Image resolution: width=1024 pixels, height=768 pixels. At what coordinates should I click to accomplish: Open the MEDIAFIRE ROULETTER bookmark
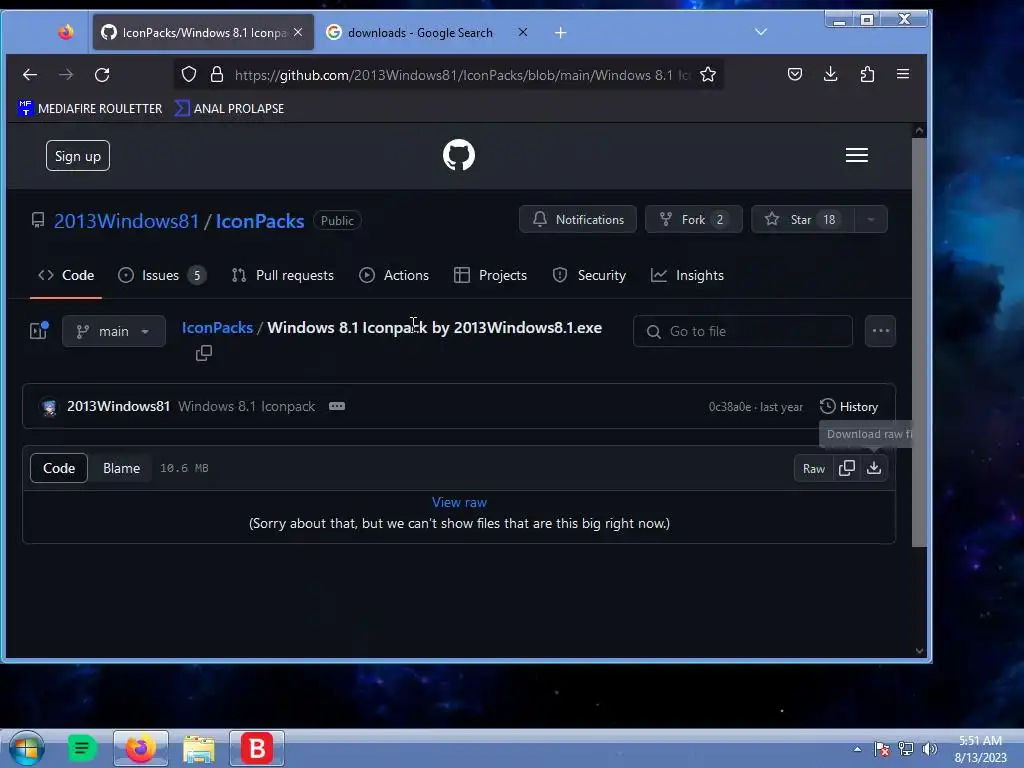coord(91,108)
